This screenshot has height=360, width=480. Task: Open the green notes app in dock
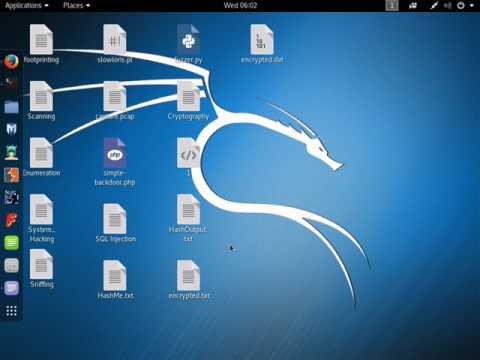click(x=11, y=243)
